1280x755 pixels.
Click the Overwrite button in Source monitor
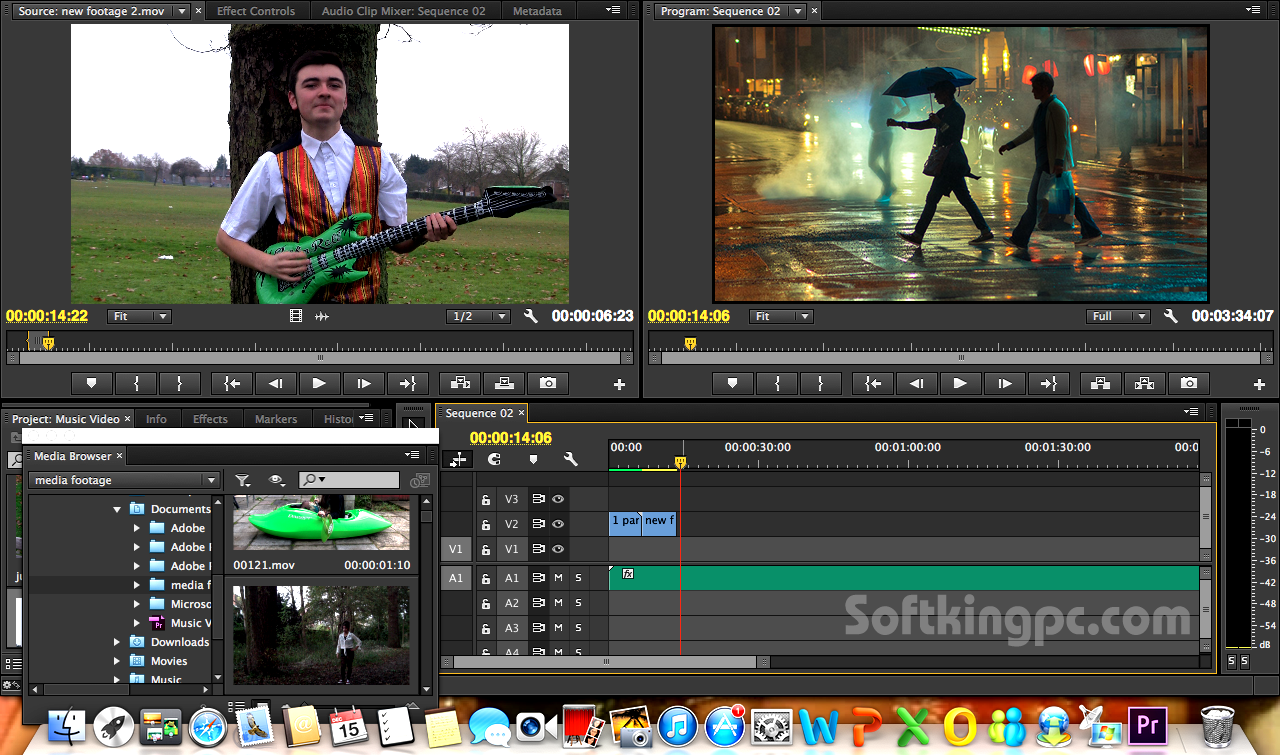(x=503, y=383)
